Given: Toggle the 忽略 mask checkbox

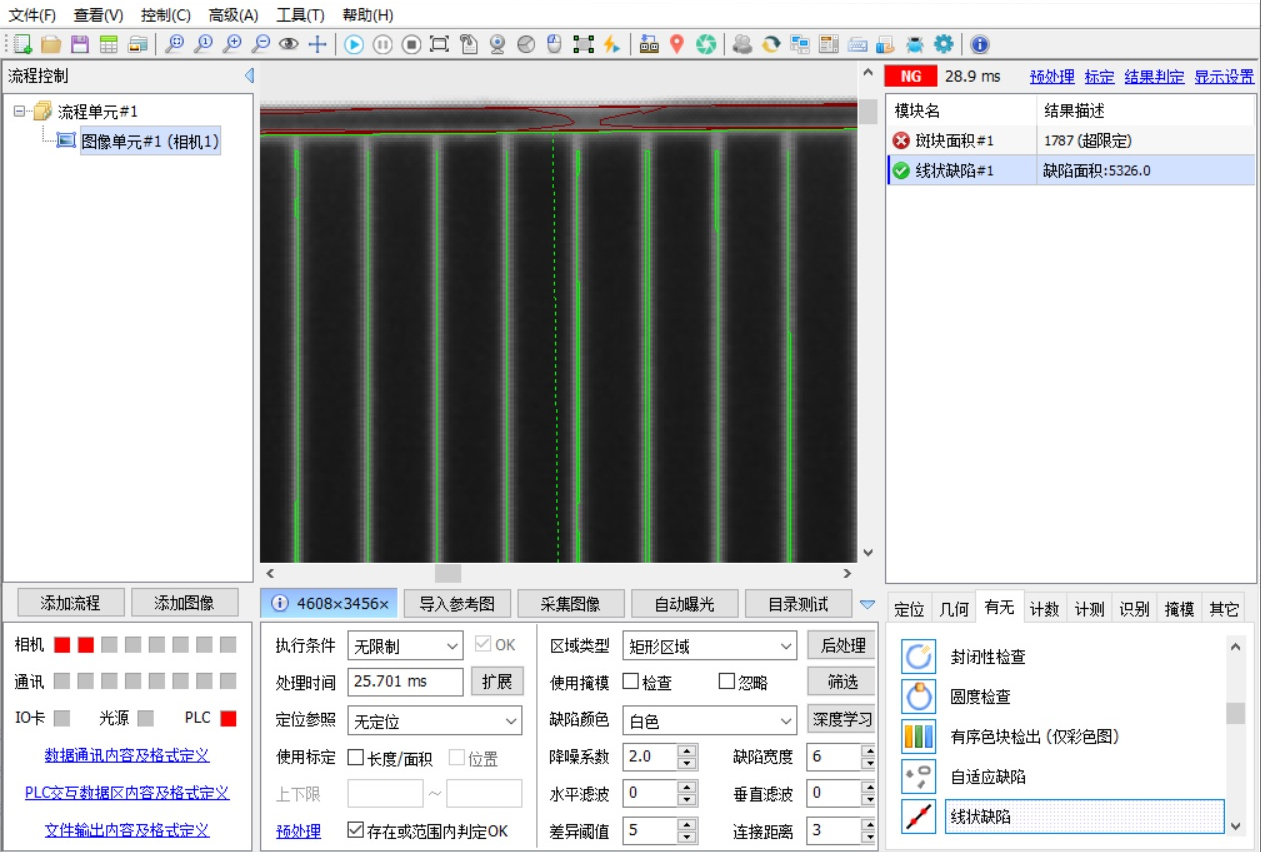Looking at the screenshot, I should coord(727,681).
